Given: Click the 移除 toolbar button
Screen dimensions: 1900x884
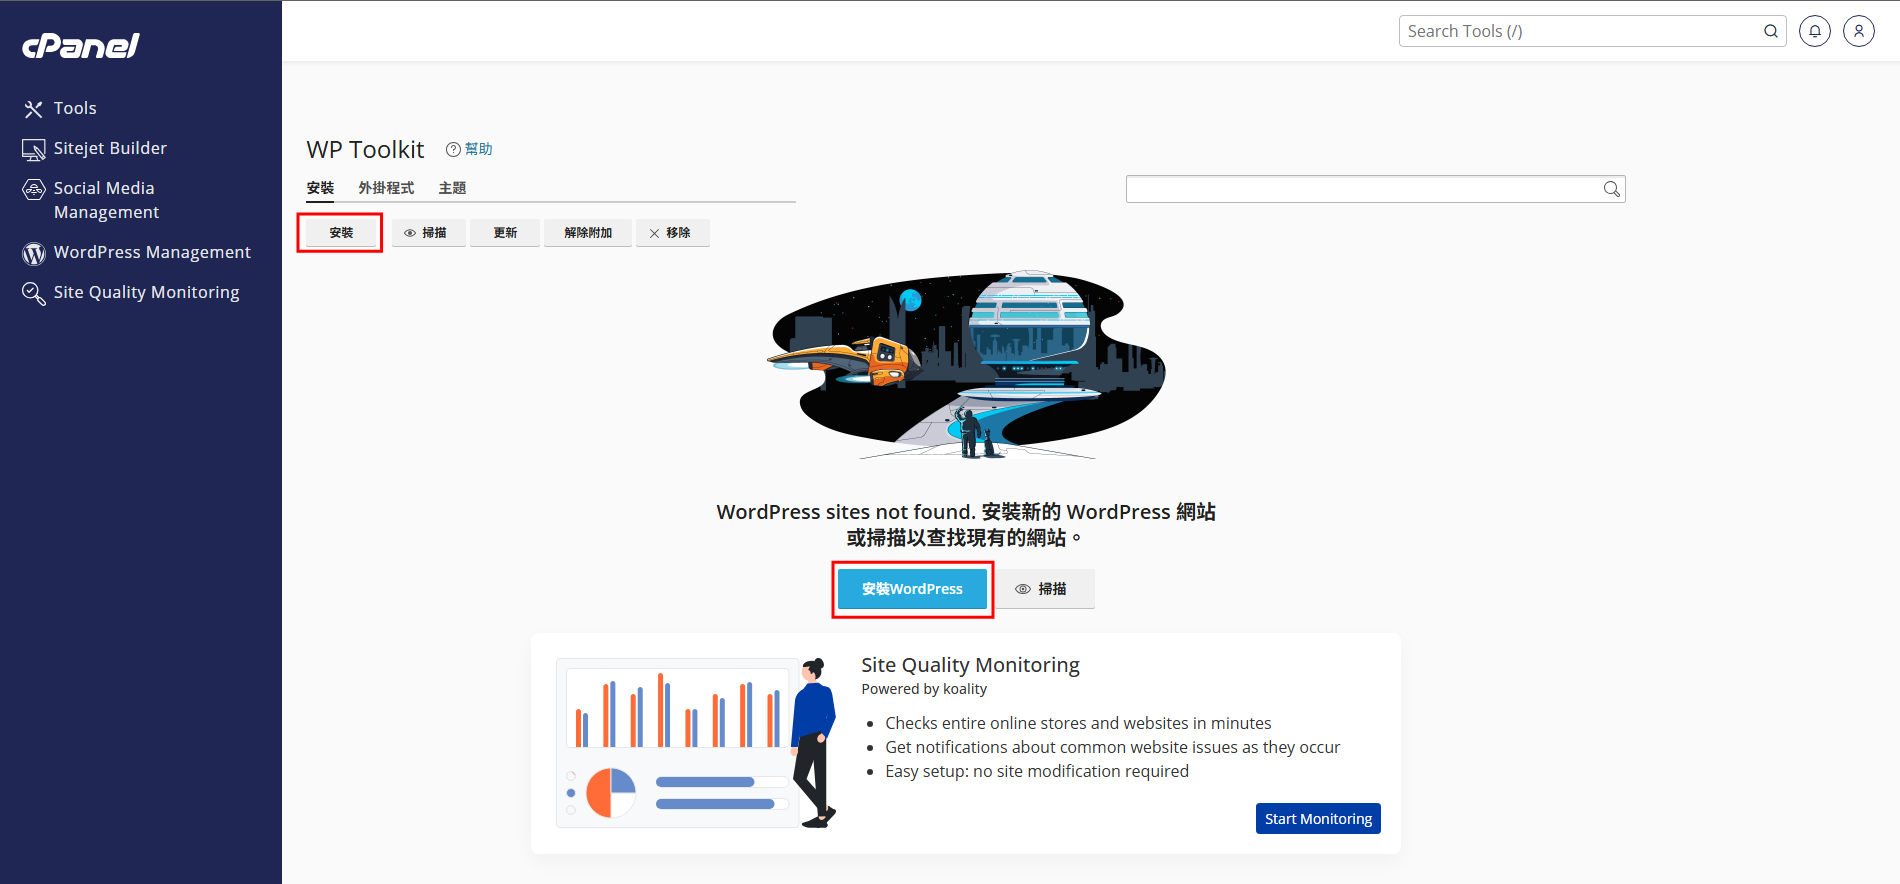Looking at the screenshot, I should (x=672, y=233).
